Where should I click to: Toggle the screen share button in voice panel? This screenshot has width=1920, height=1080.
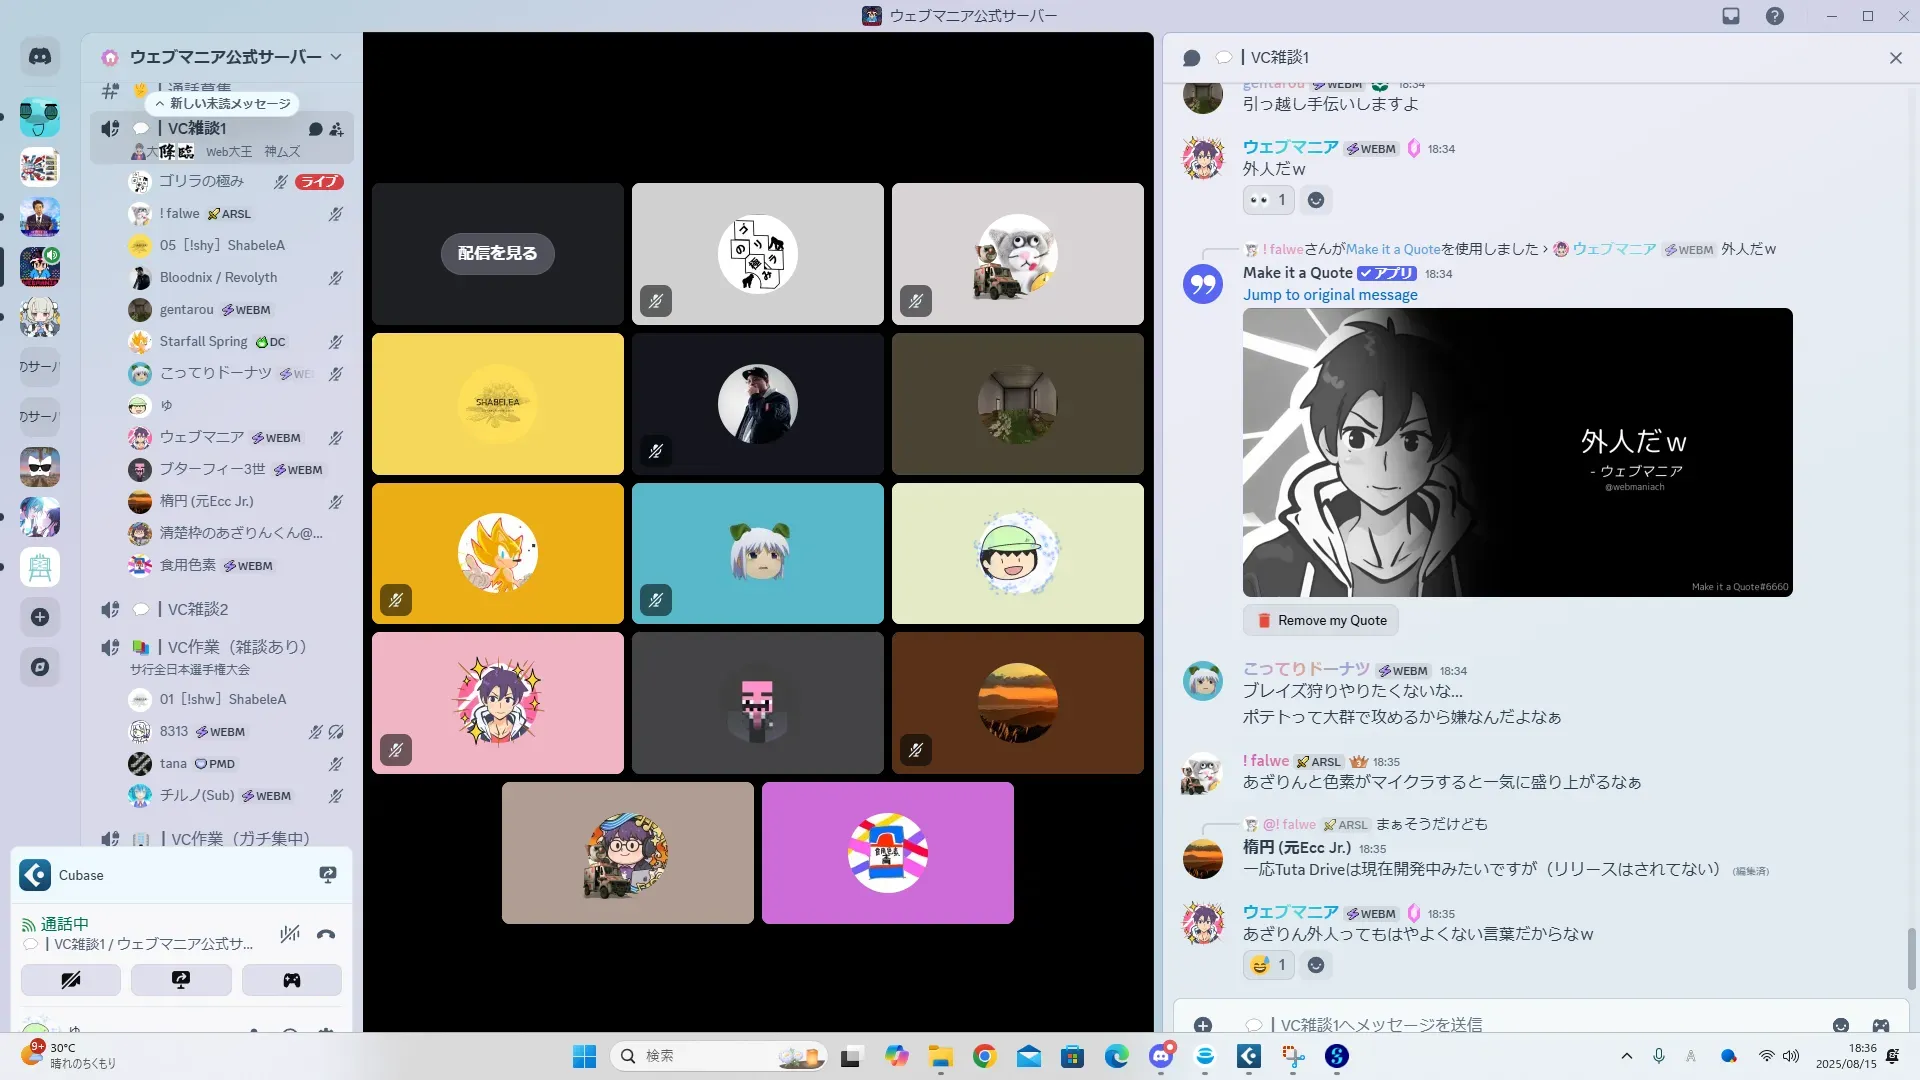pyautogui.click(x=181, y=980)
